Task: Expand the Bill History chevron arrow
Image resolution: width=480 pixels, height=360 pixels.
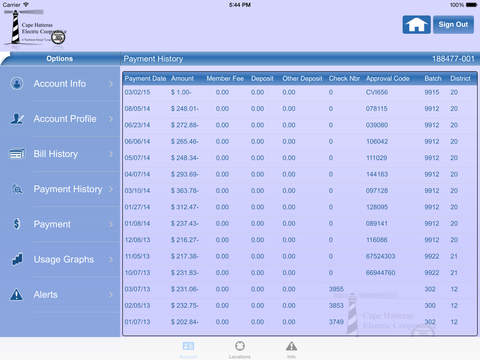Action: pyautogui.click(x=111, y=154)
